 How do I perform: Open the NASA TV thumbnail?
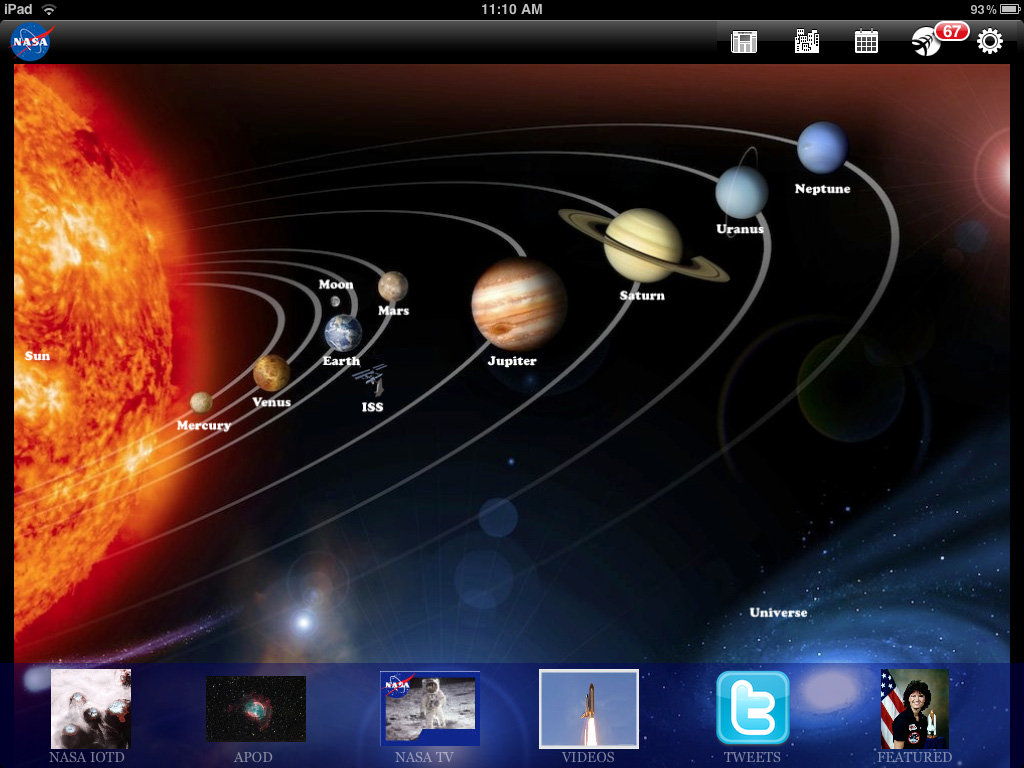[430, 708]
